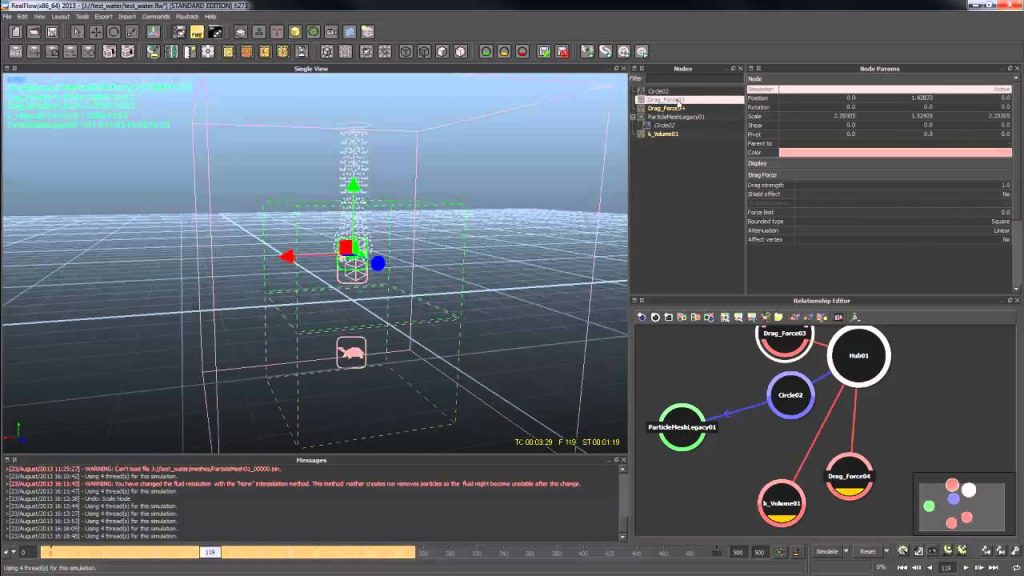Select the Circle02 entry at top of Nodes list

(x=658, y=91)
